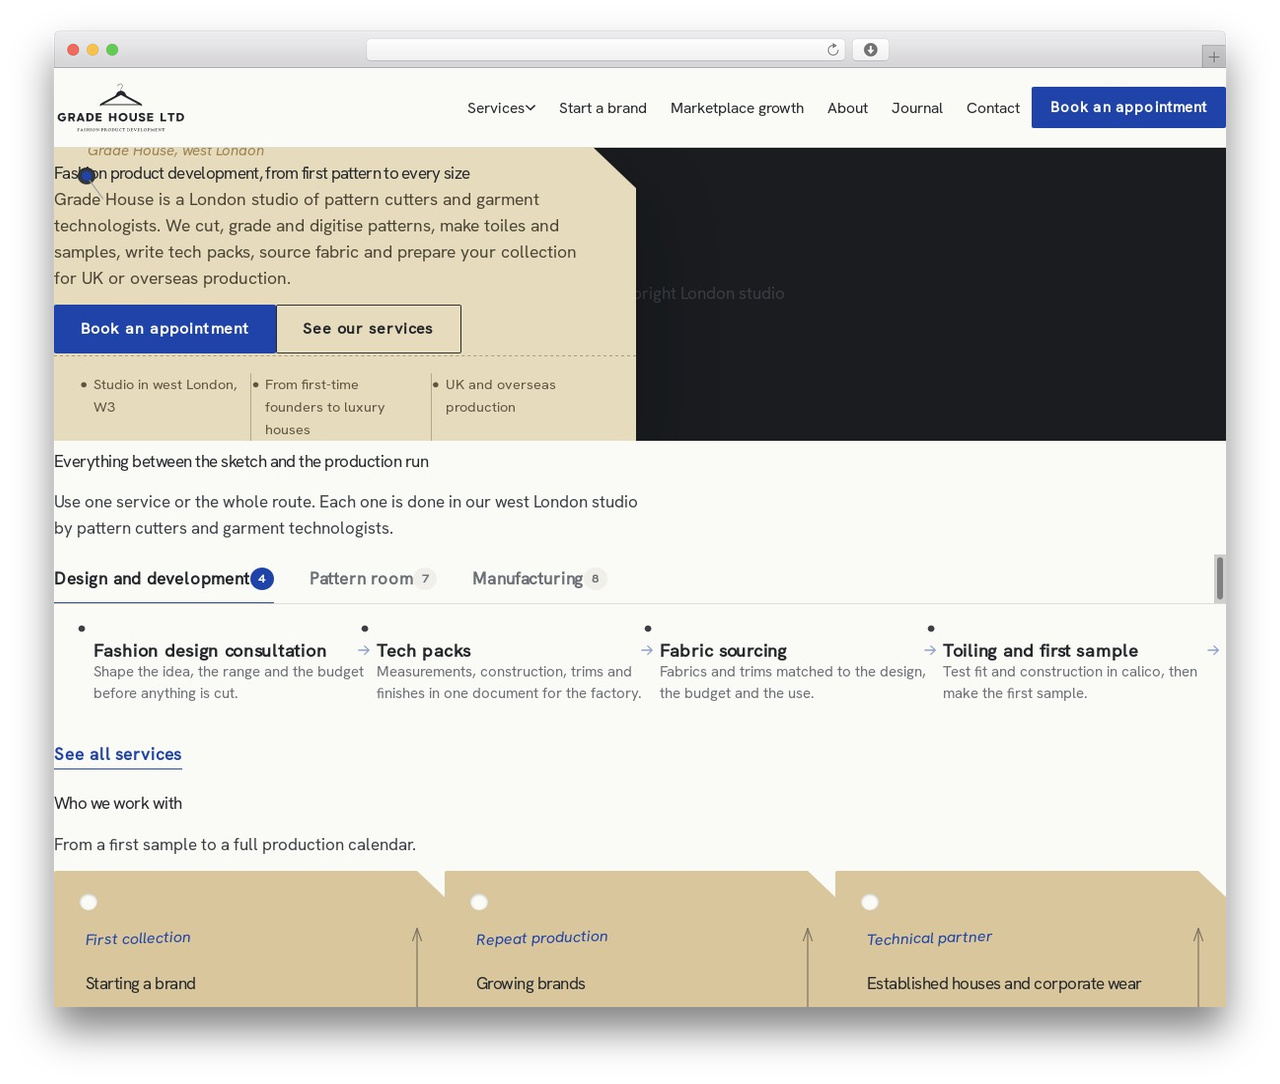Switch to the Manufacturing tab
This screenshot has width=1280, height=1084.
coord(539,579)
